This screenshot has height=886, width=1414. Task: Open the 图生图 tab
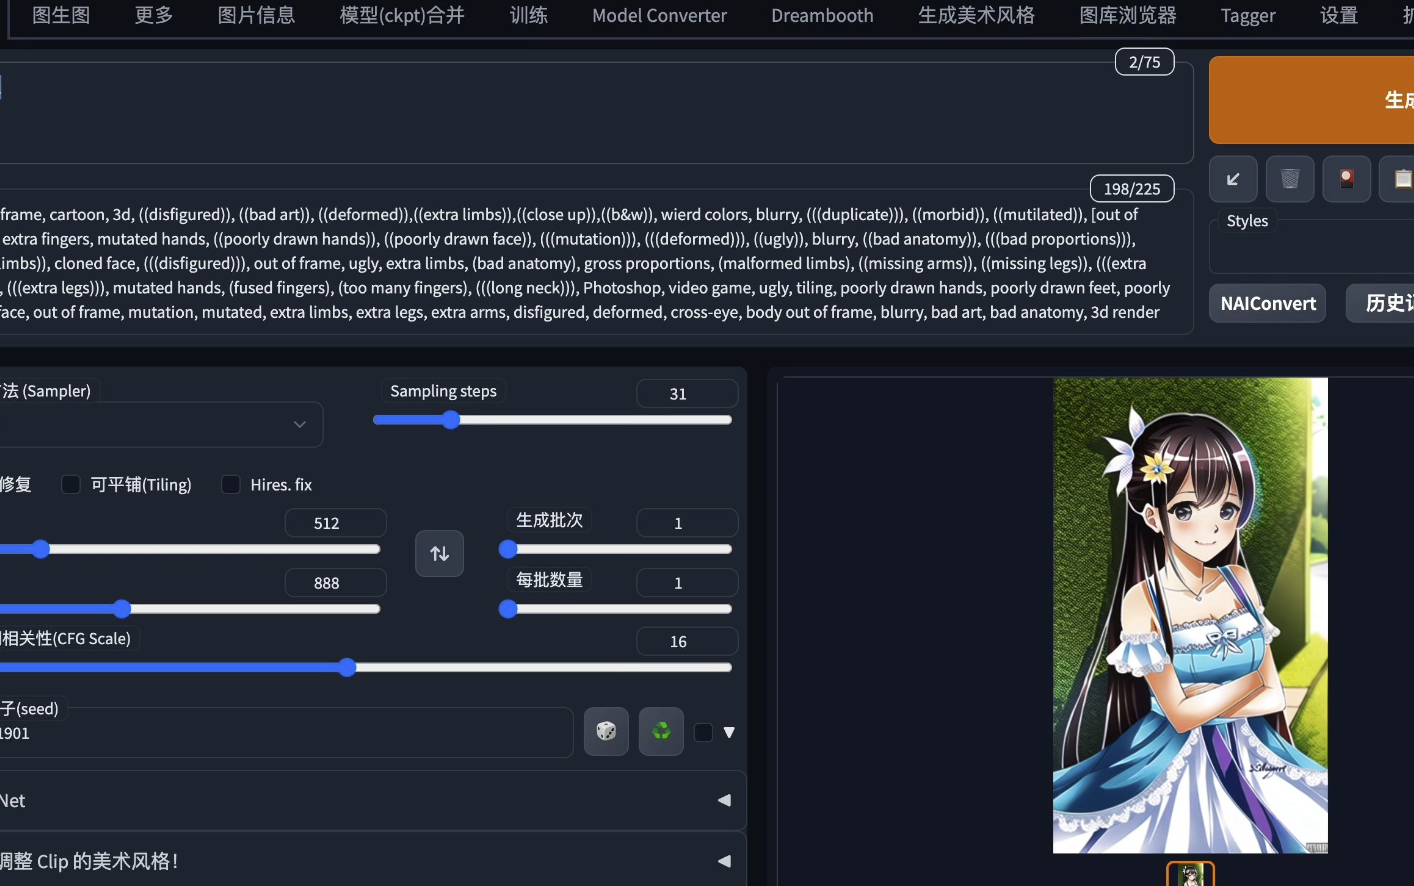(x=61, y=16)
